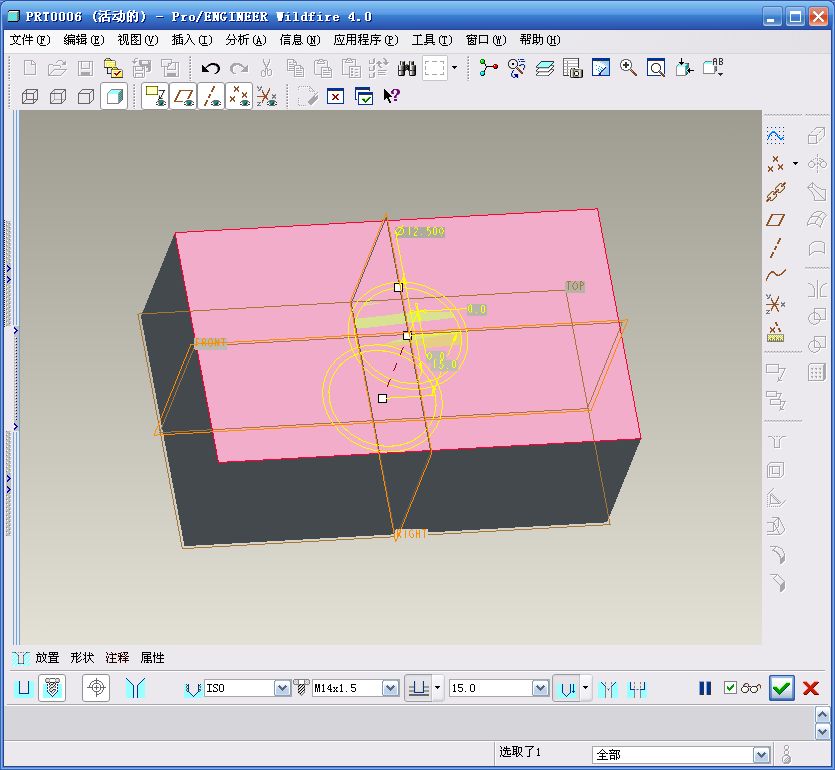Click the ⌀12.509 diameter dimension
The height and width of the screenshot is (770, 835).
point(420,232)
